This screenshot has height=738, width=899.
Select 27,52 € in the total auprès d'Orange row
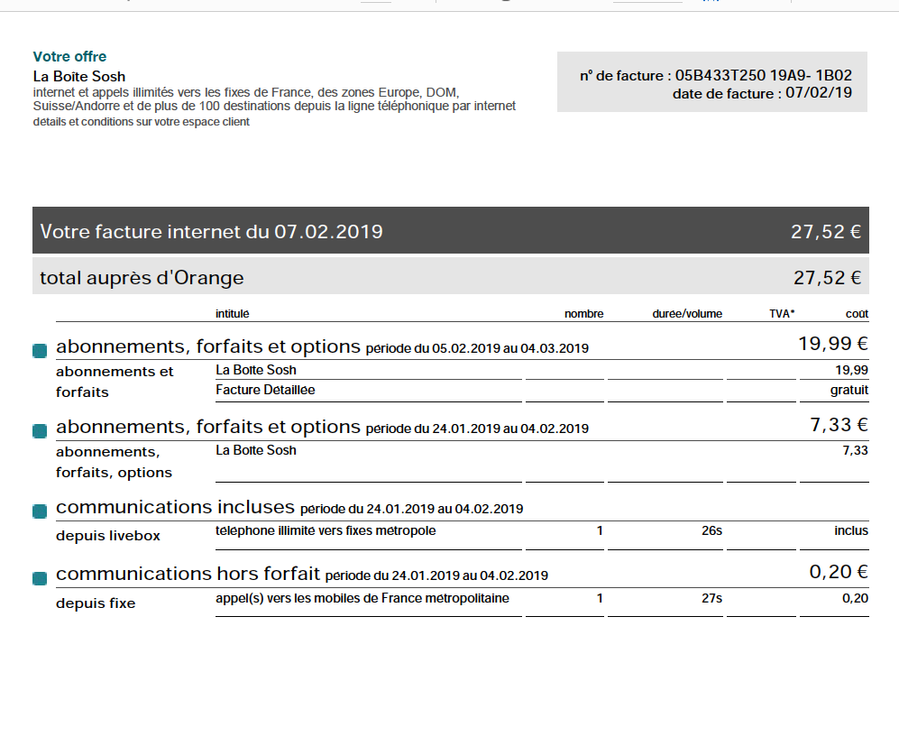click(x=827, y=278)
